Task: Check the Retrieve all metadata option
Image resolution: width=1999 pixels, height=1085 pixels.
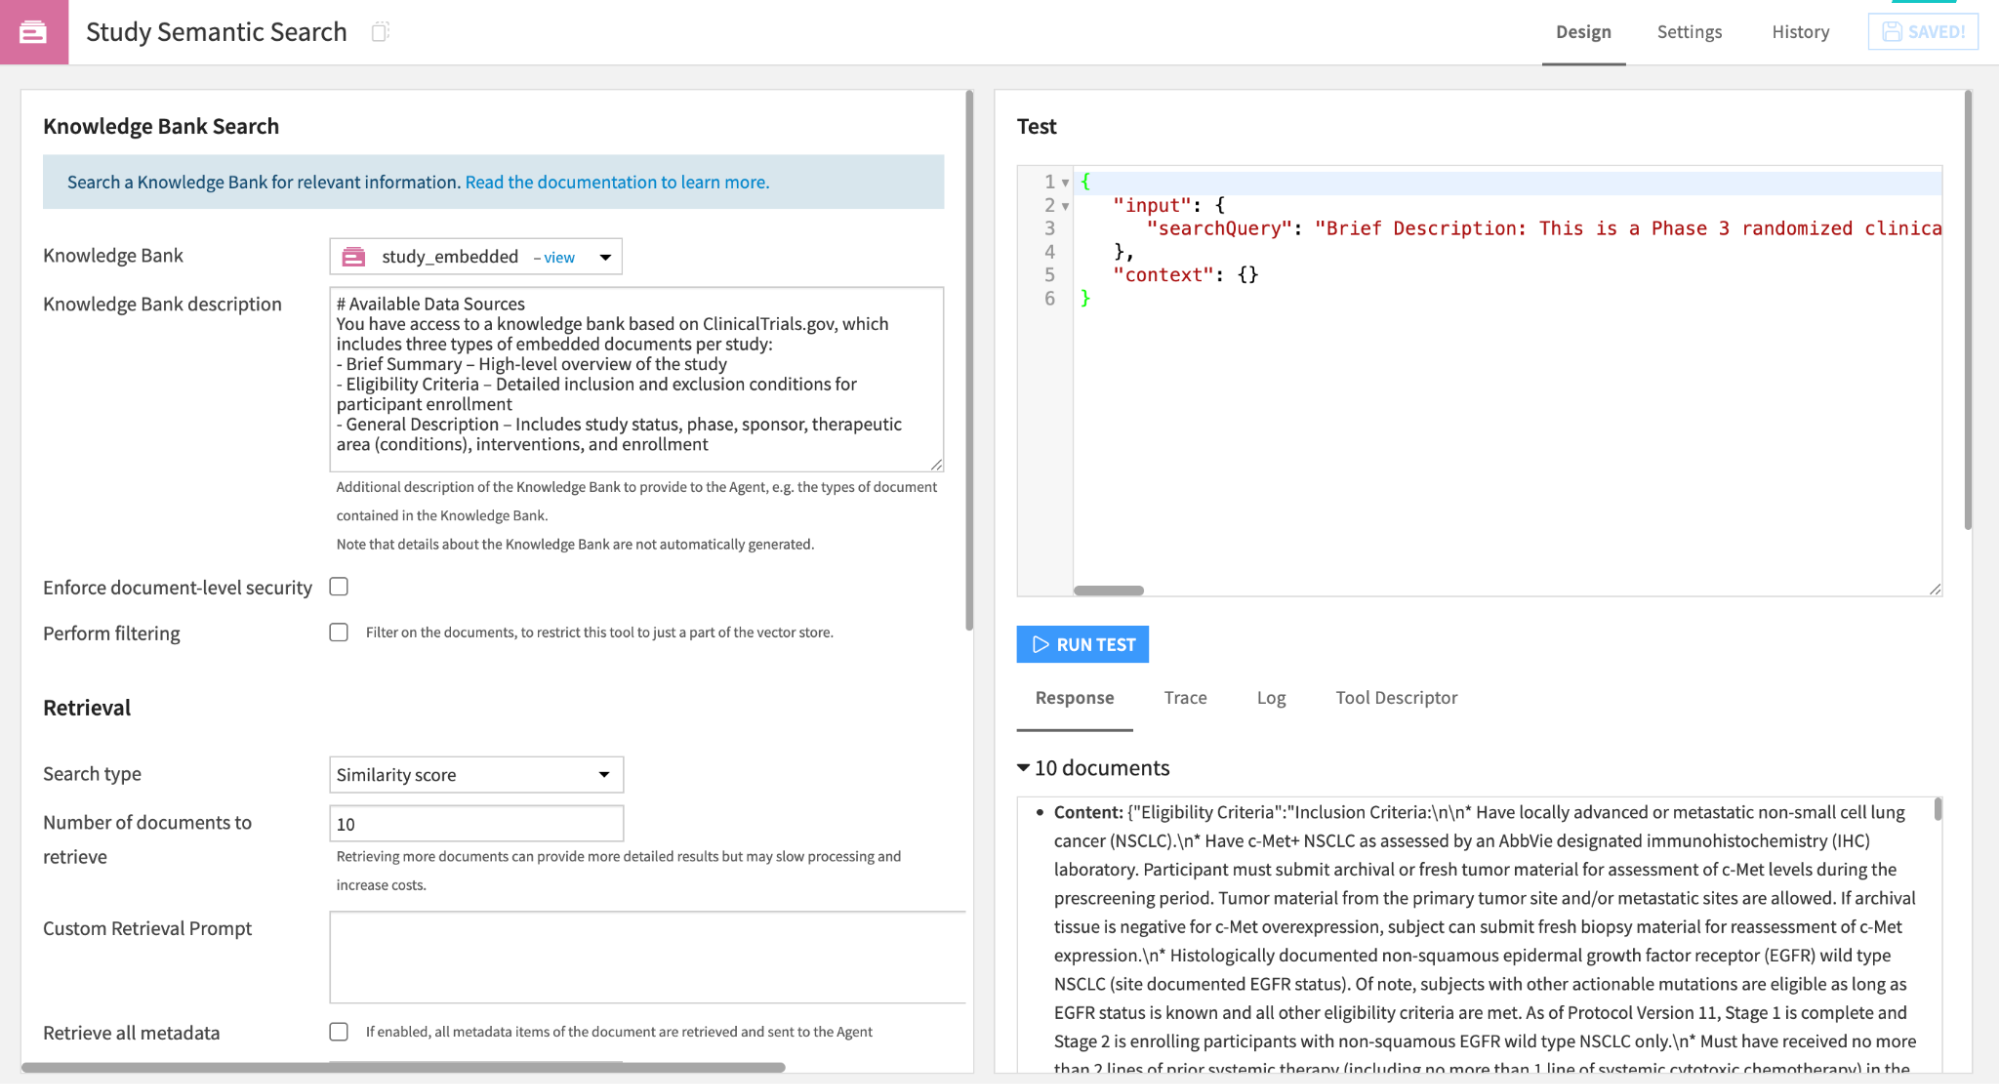Action: pos(339,1031)
